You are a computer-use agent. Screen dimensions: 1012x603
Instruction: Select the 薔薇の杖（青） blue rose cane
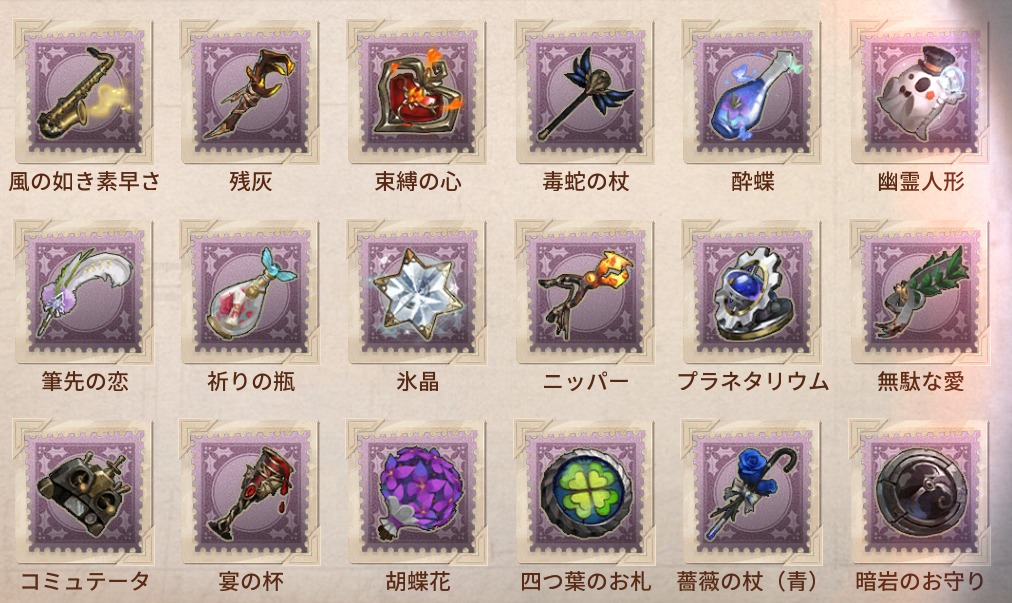tap(753, 492)
